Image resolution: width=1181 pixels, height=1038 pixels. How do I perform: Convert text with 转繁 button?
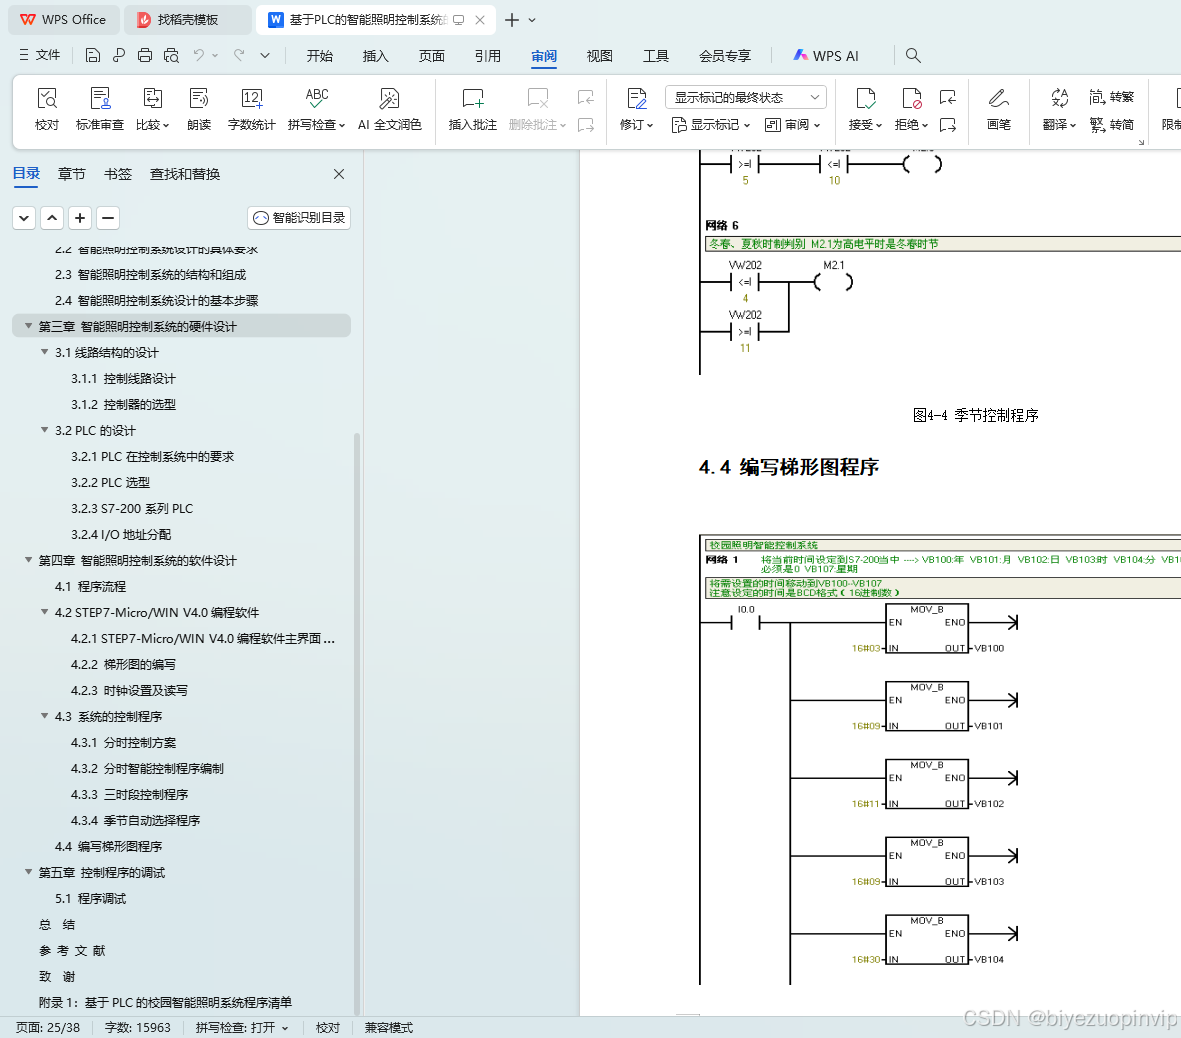pyautogui.click(x=1112, y=96)
